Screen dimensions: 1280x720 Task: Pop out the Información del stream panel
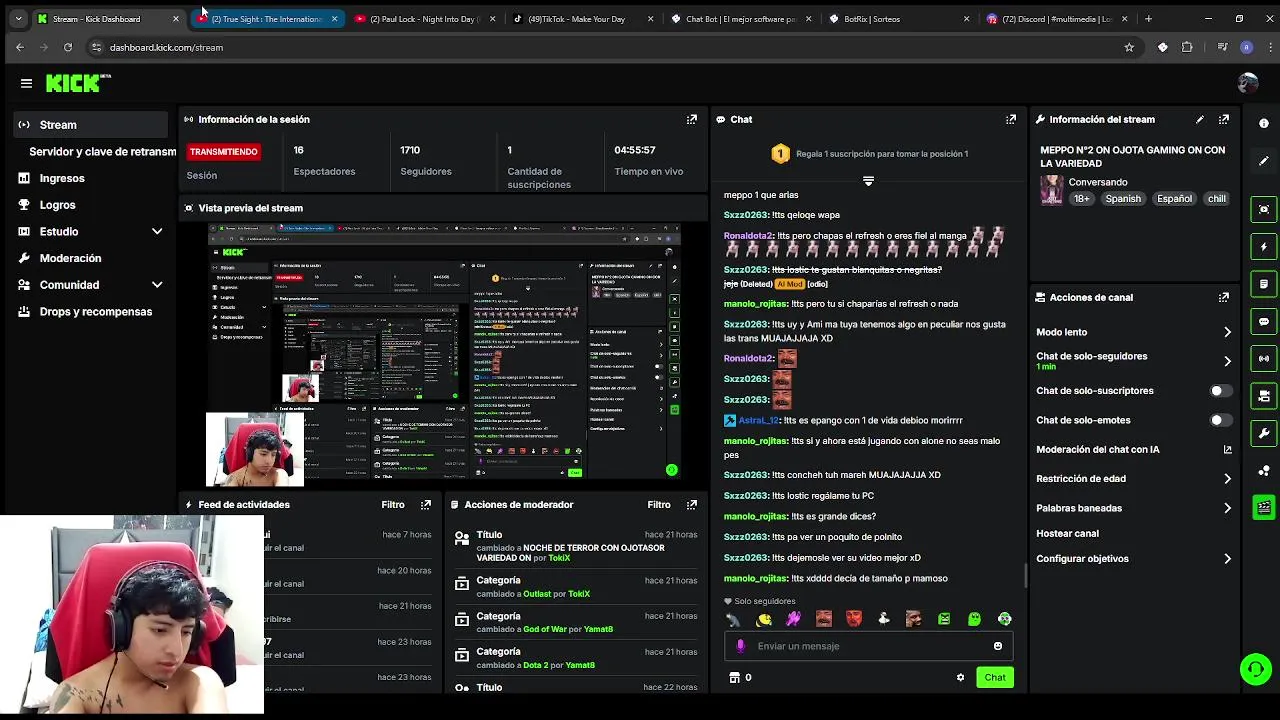[1223, 119]
